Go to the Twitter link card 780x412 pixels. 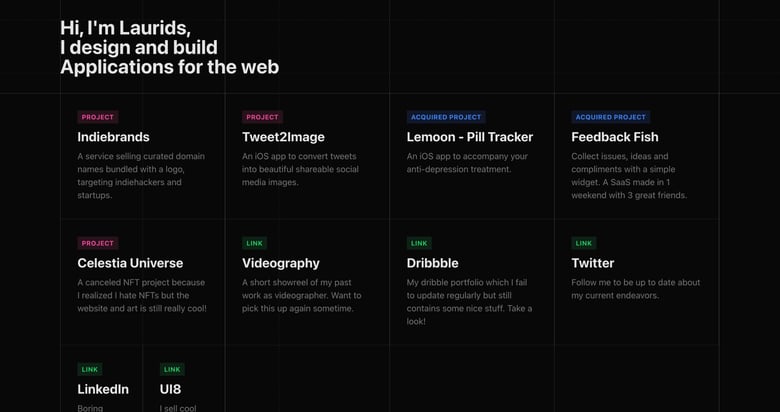pos(592,263)
